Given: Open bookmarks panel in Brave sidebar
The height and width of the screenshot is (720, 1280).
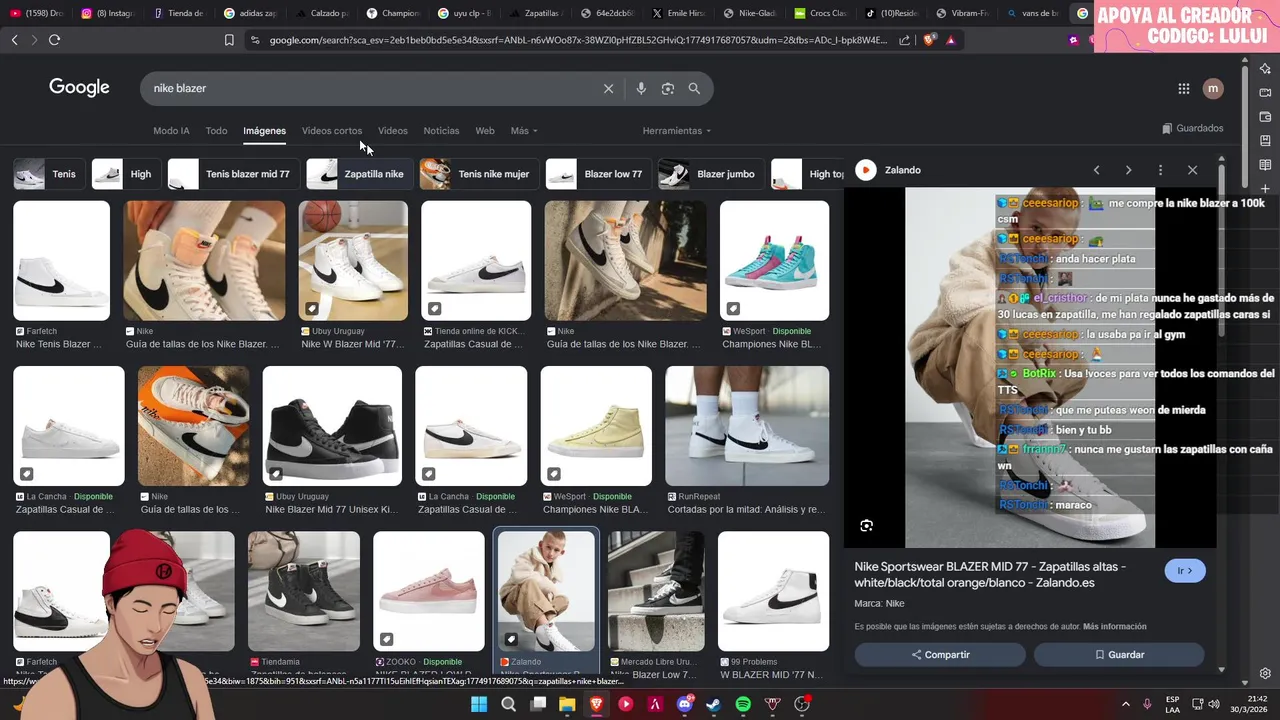Looking at the screenshot, I should point(1265,141).
